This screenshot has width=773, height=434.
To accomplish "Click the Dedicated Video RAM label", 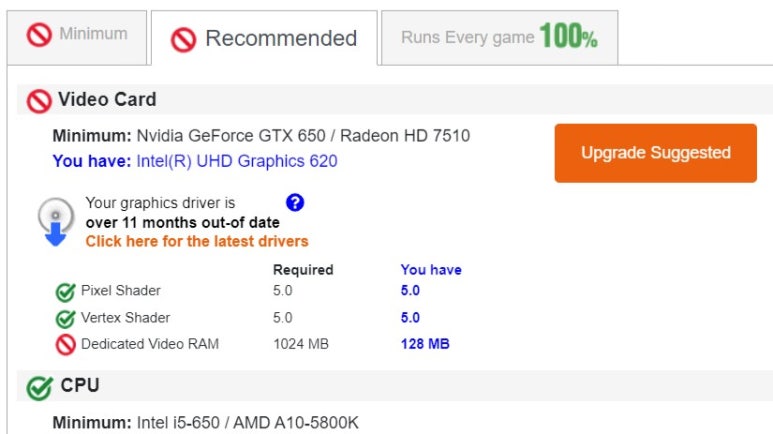I will coord(150,344).
